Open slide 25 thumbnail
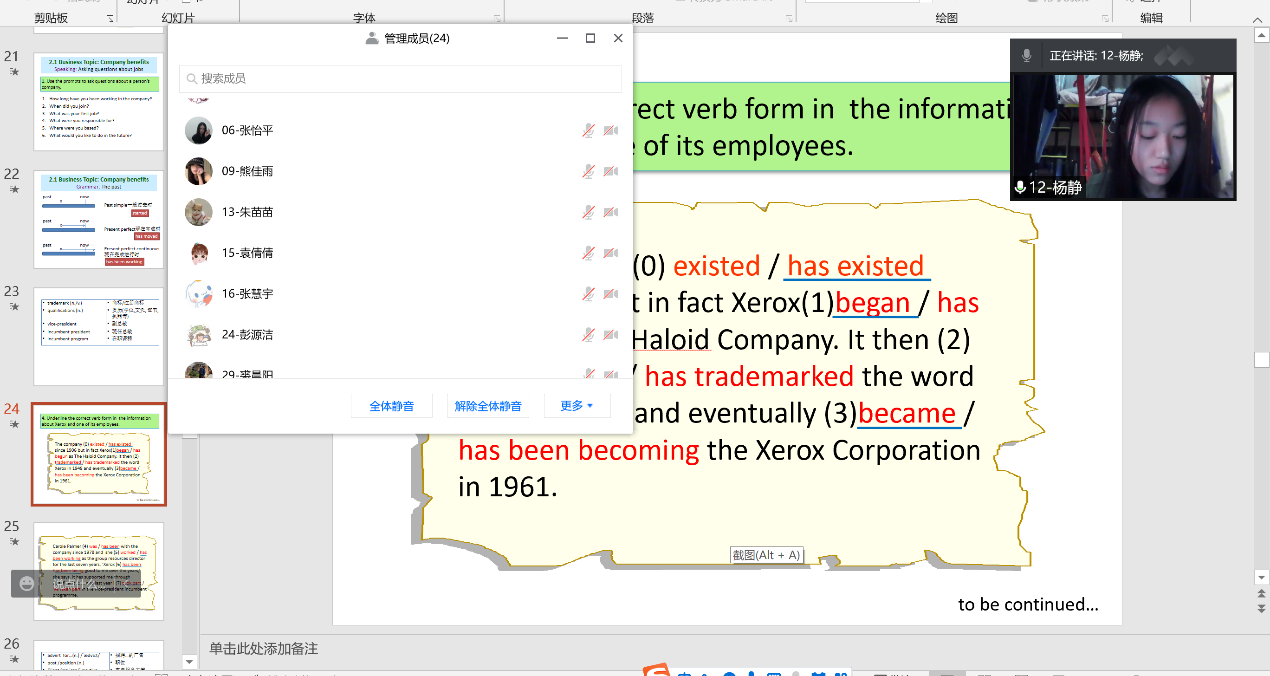 click(x=98, y=571)
